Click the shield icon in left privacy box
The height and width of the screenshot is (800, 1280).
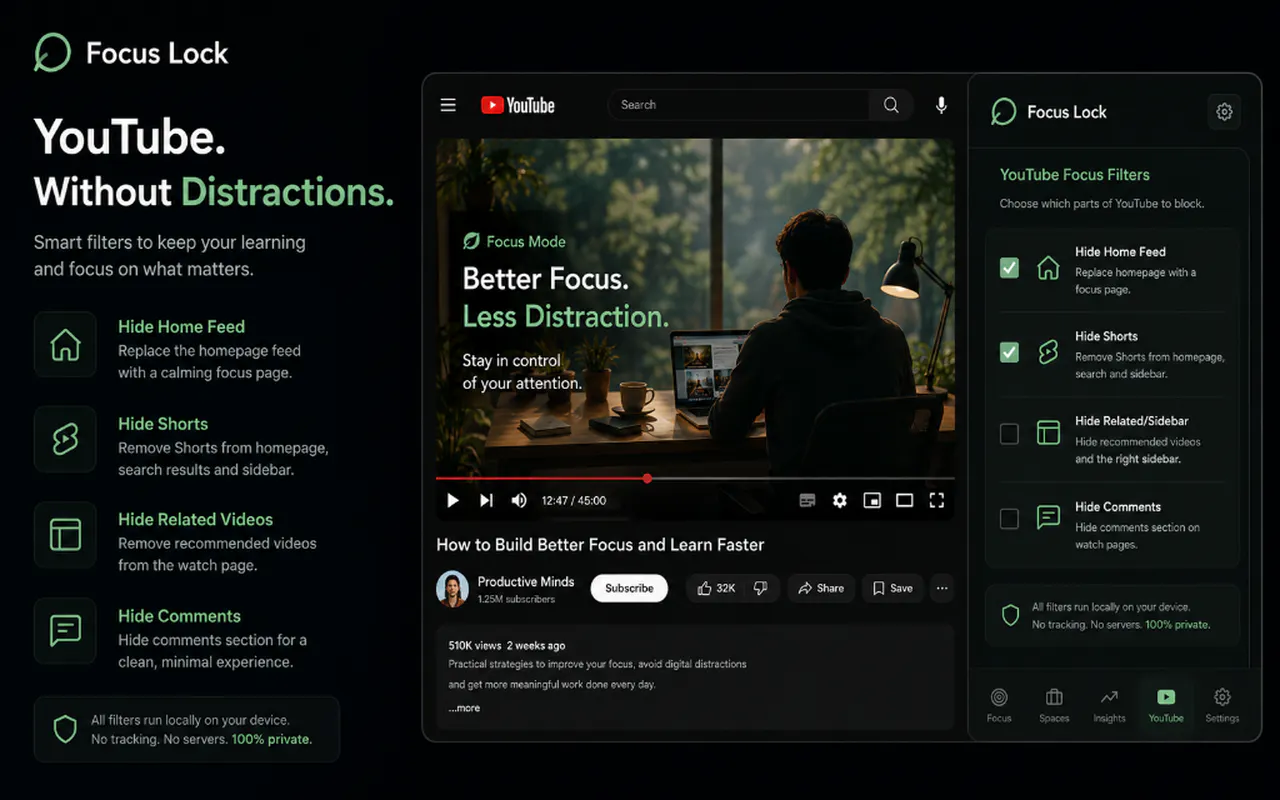[x=65, y=729]
